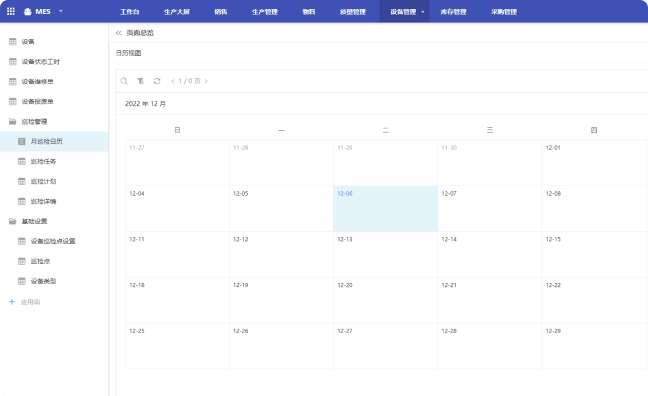Select the 12-05 calendar cell
The width and height of the screenshot is (648, 396).
[281, 208]
